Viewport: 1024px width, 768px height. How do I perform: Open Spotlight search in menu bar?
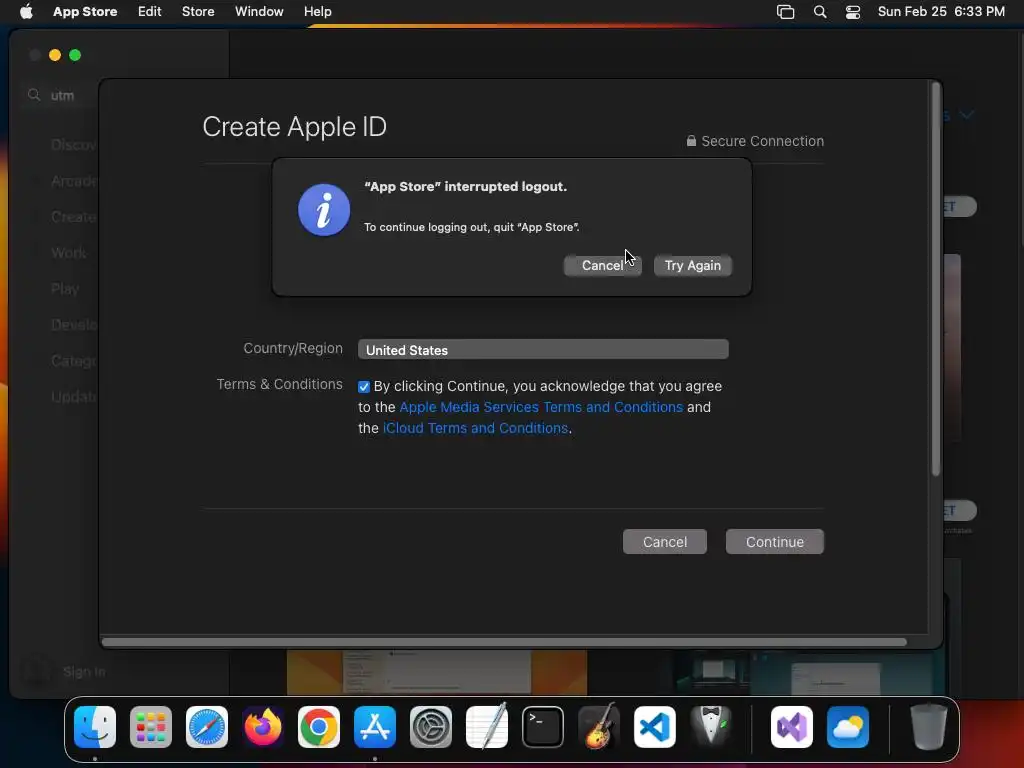[820, 12]
